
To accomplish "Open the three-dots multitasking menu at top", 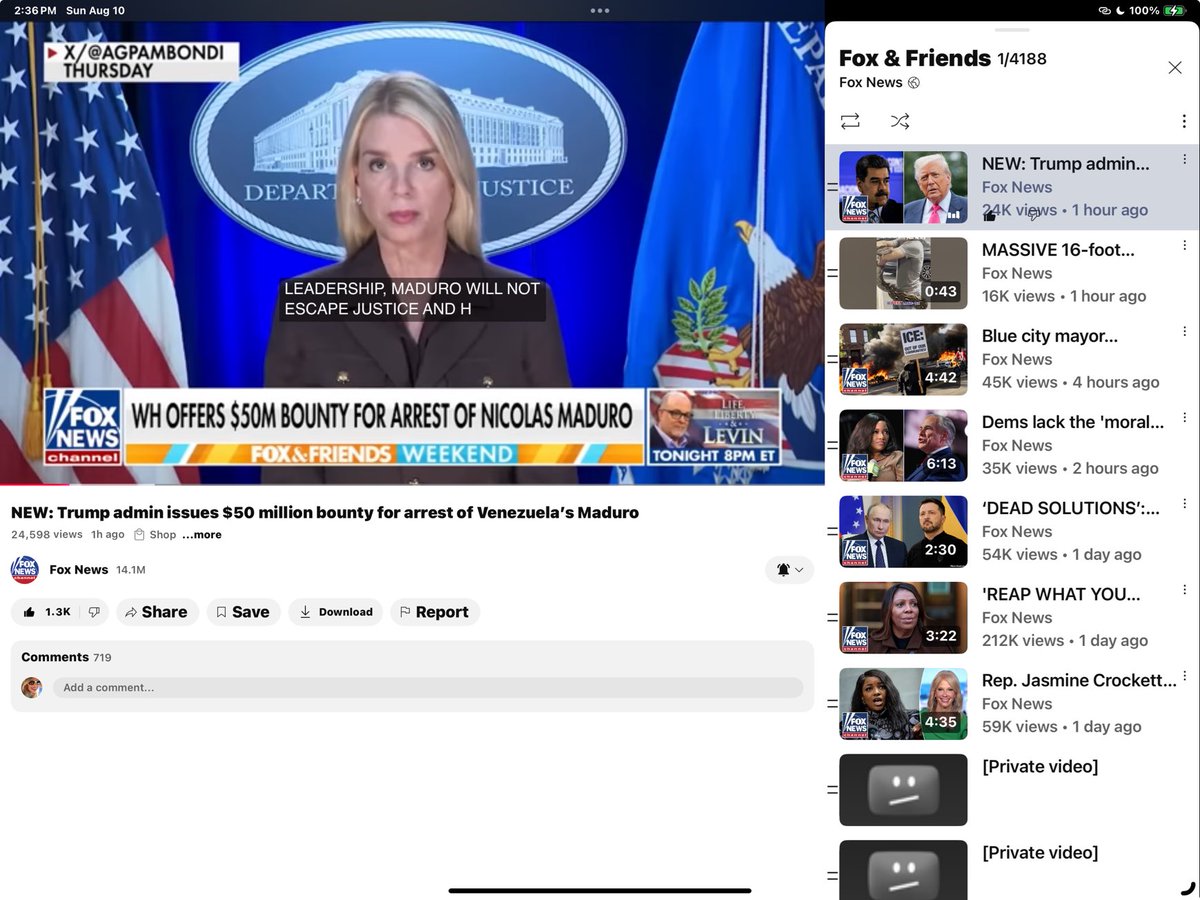I will 600,10.
